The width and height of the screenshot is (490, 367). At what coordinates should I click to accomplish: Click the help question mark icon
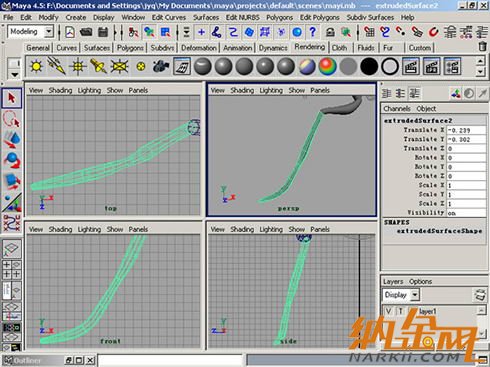[312, 32]
